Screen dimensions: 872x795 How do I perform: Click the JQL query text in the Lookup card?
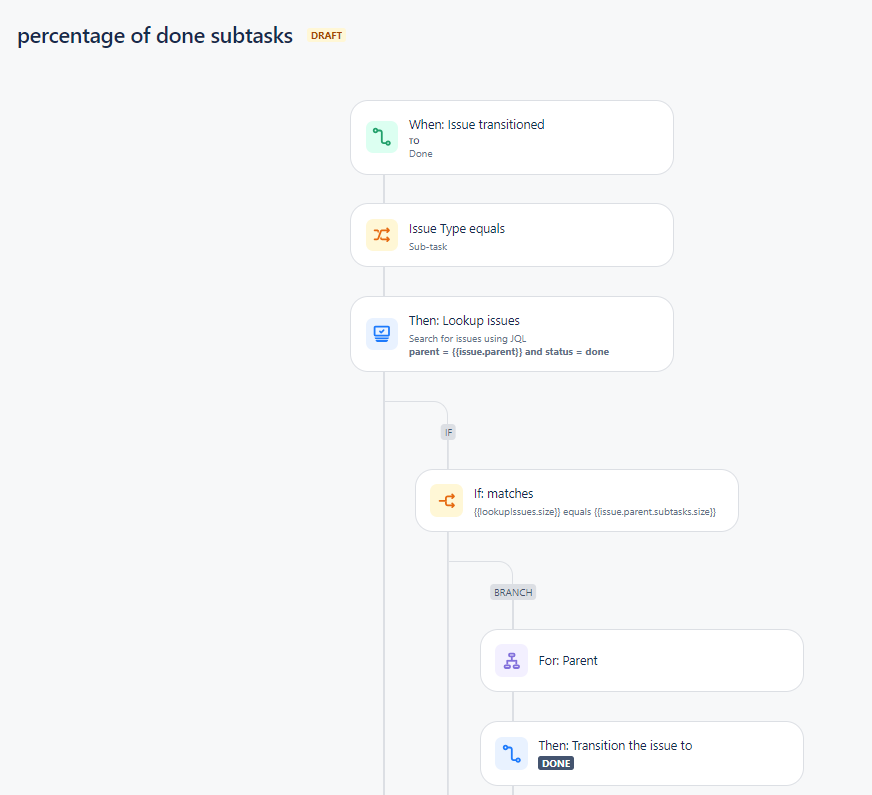[x=509, y=352]
